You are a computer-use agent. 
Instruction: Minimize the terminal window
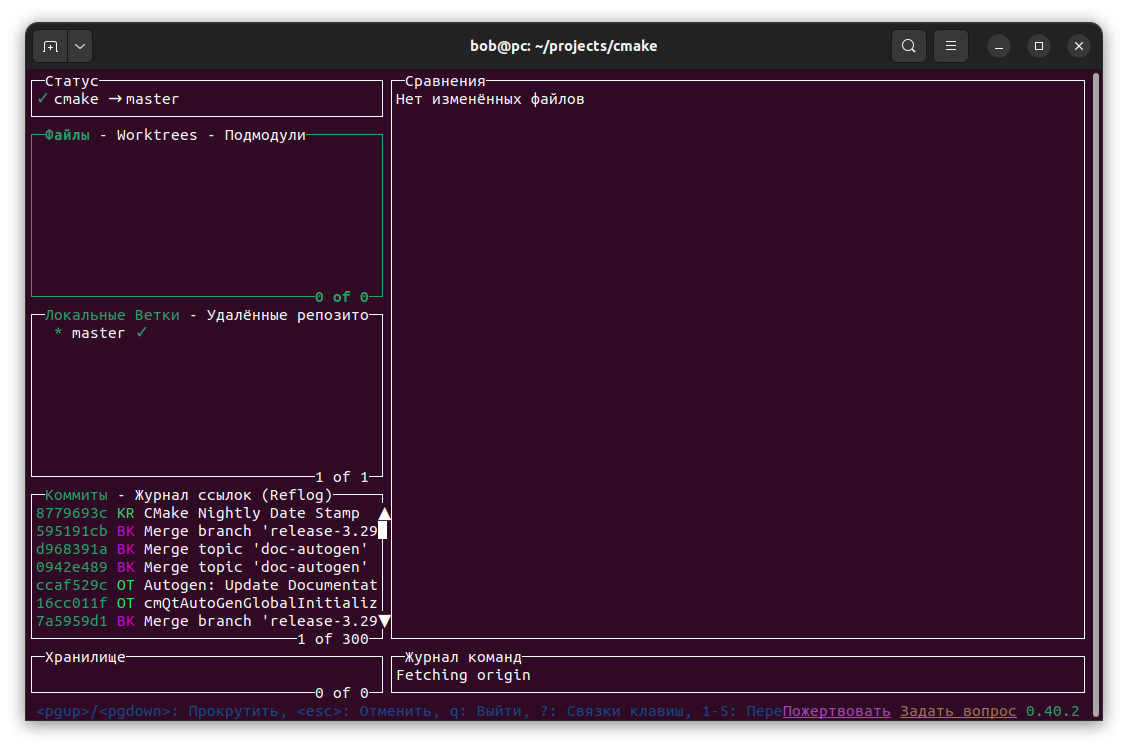(1000, 46)
